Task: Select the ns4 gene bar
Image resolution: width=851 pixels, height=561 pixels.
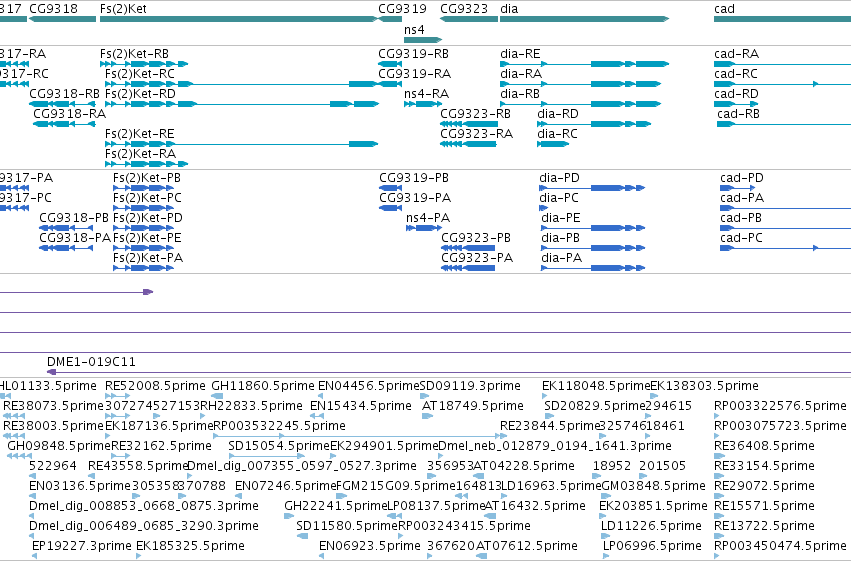Action: click(x=423, y=40)
